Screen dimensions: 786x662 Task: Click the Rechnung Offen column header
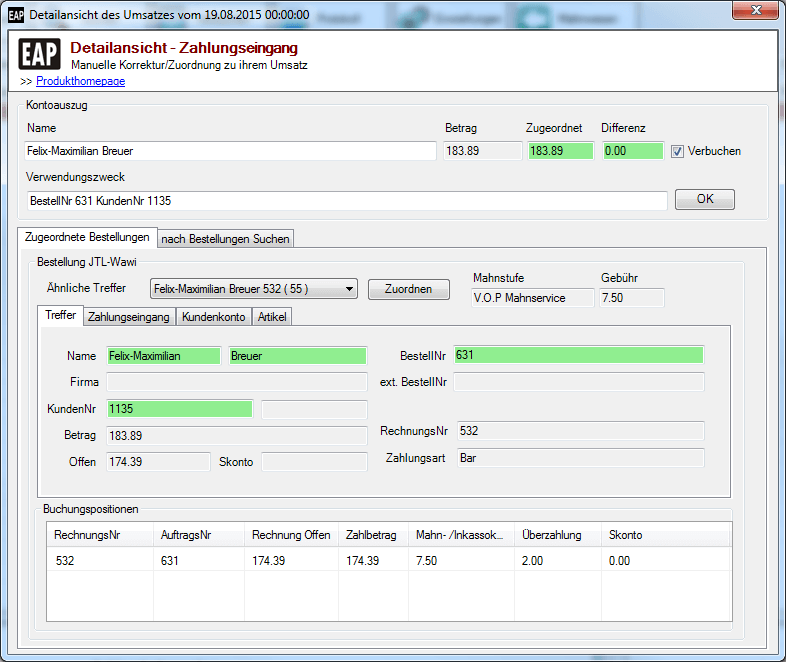click(291, 535)
